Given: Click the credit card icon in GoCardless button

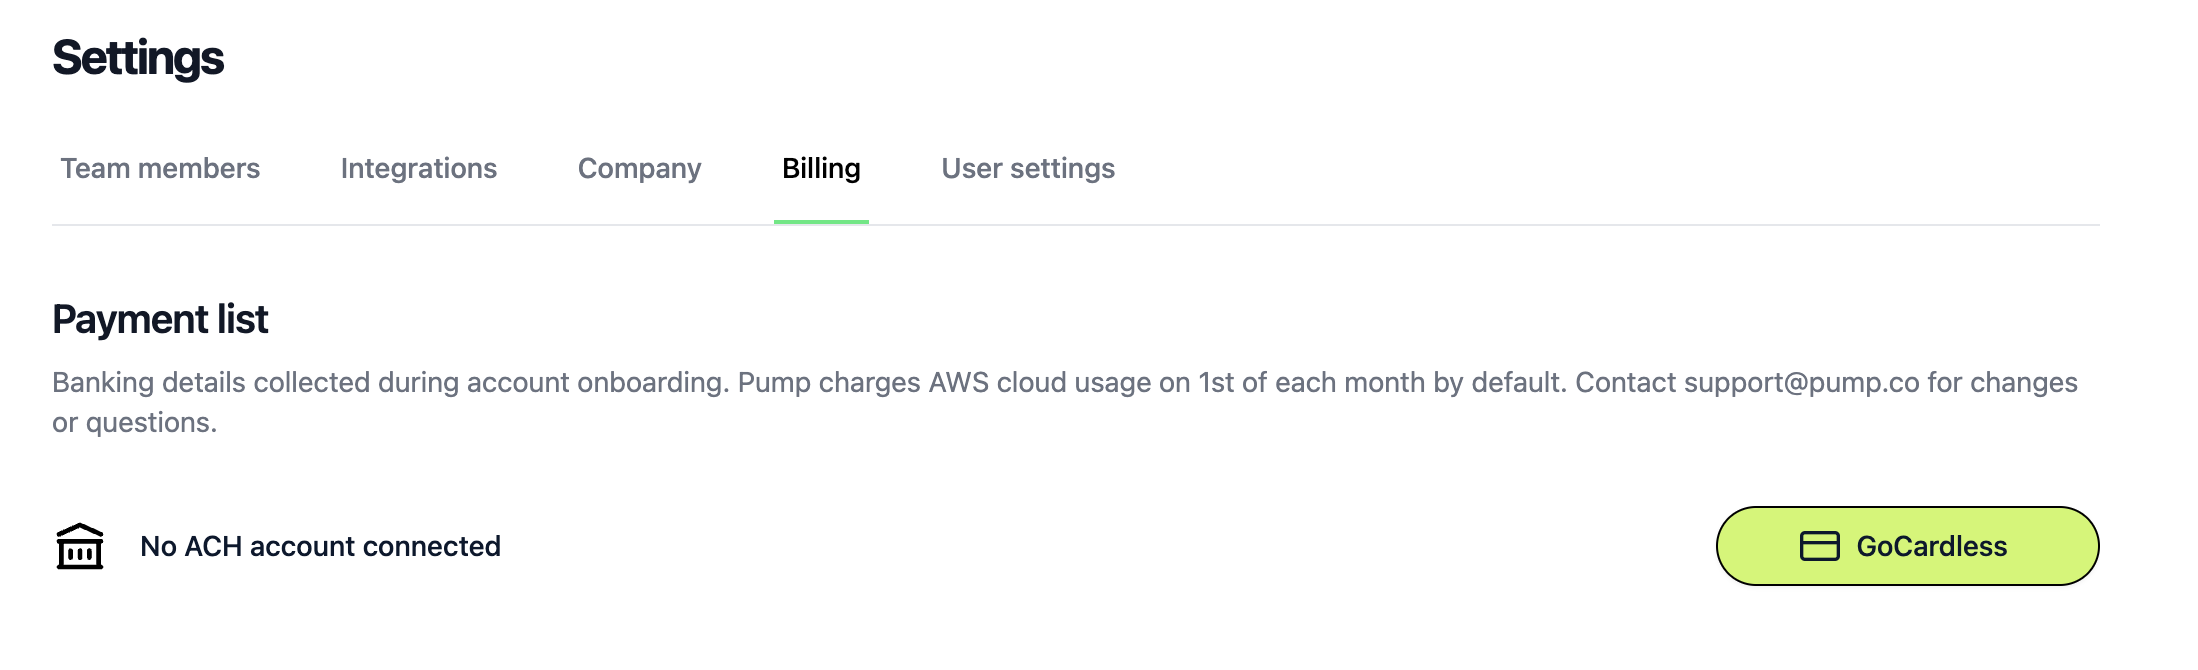Looking at the screenshot, I should pyautogui.click(x=1819, y=546).
